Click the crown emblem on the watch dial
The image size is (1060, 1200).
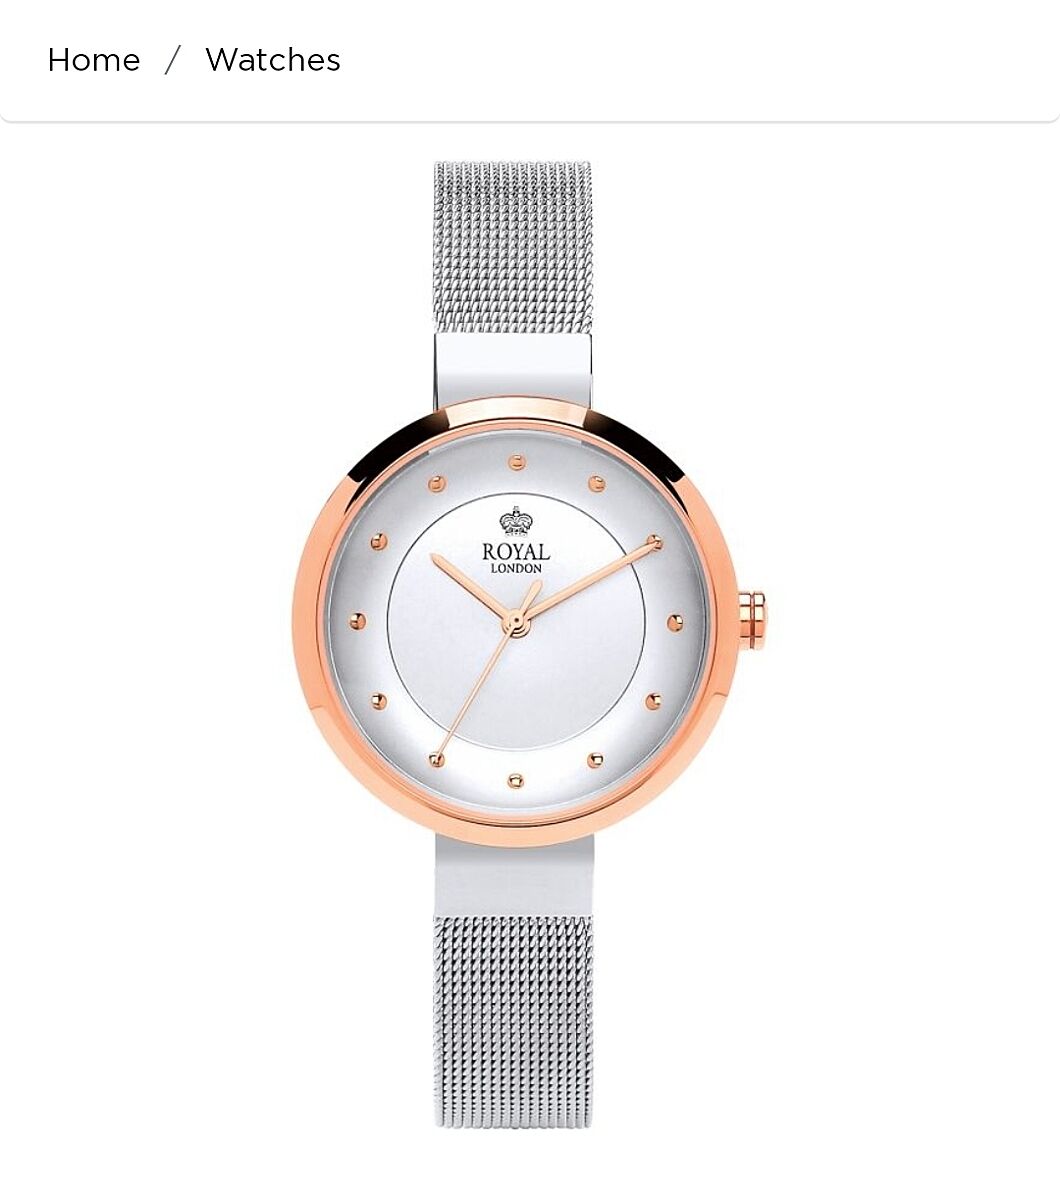tap(516, 521)
